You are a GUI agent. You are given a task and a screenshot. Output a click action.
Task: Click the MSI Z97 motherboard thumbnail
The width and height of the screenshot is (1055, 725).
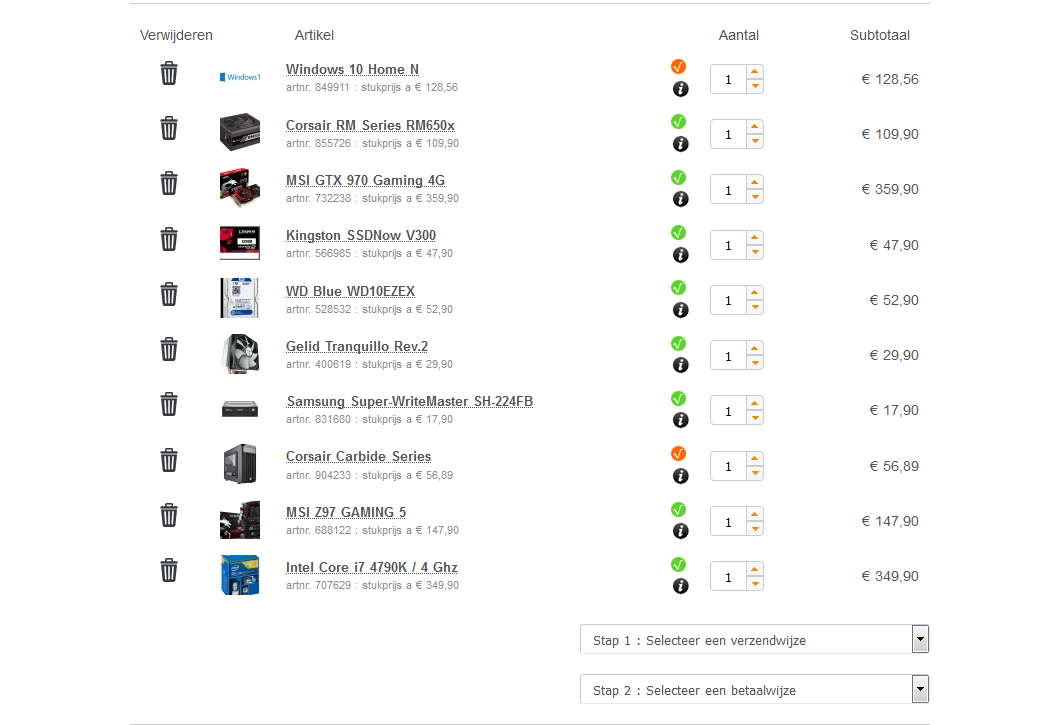[240, 519]
